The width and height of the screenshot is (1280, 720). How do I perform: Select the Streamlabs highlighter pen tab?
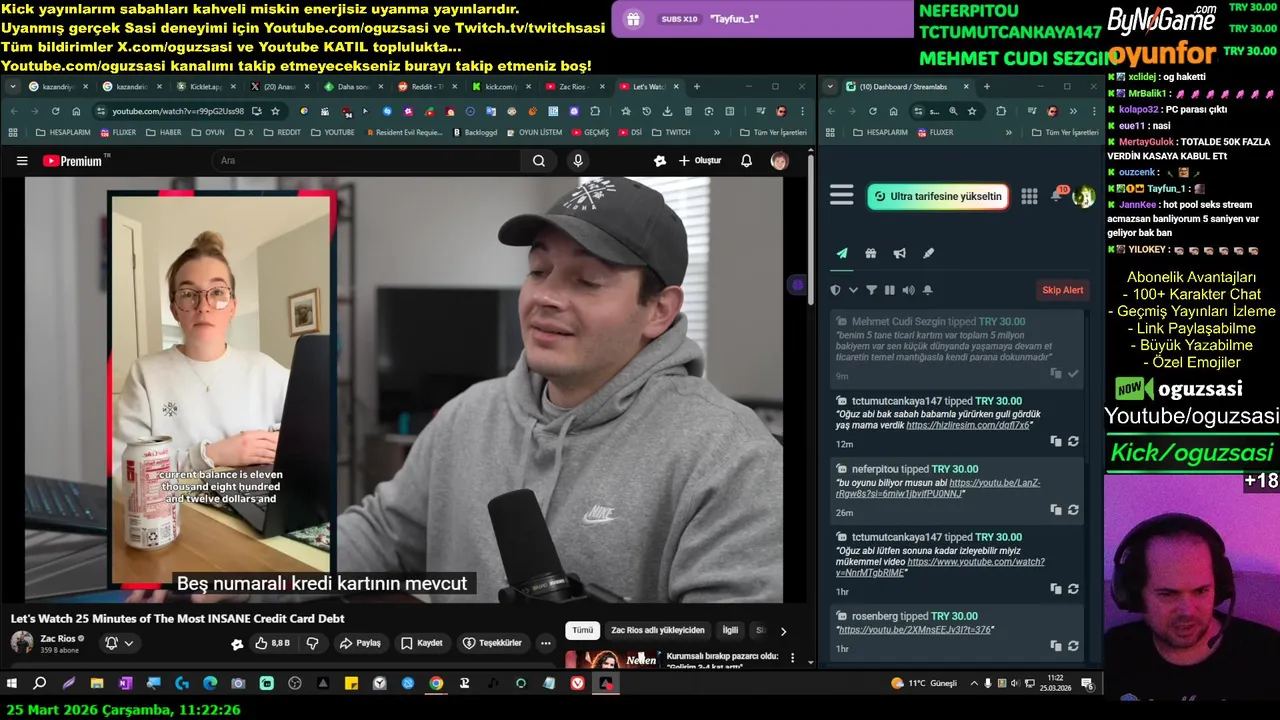929,254
